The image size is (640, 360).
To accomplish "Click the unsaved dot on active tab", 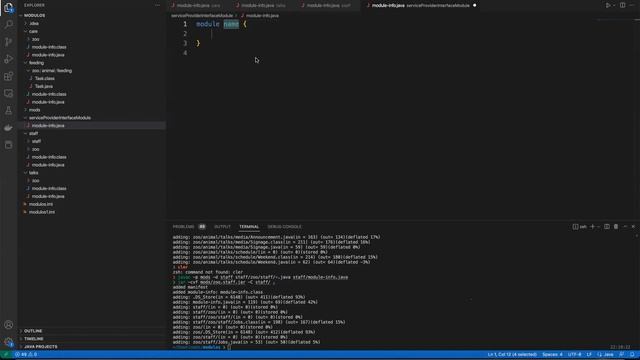I will [x=474, y=5].
